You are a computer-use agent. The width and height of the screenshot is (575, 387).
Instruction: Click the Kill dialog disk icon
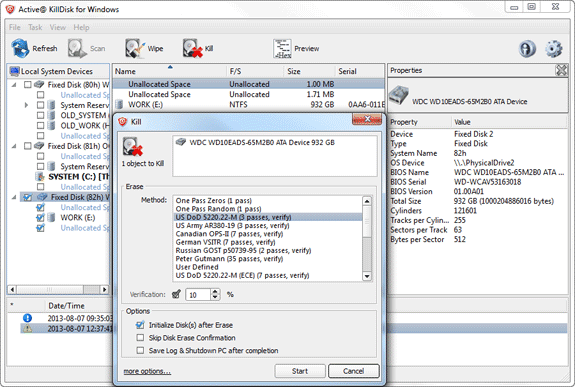[x=132, y=147]
